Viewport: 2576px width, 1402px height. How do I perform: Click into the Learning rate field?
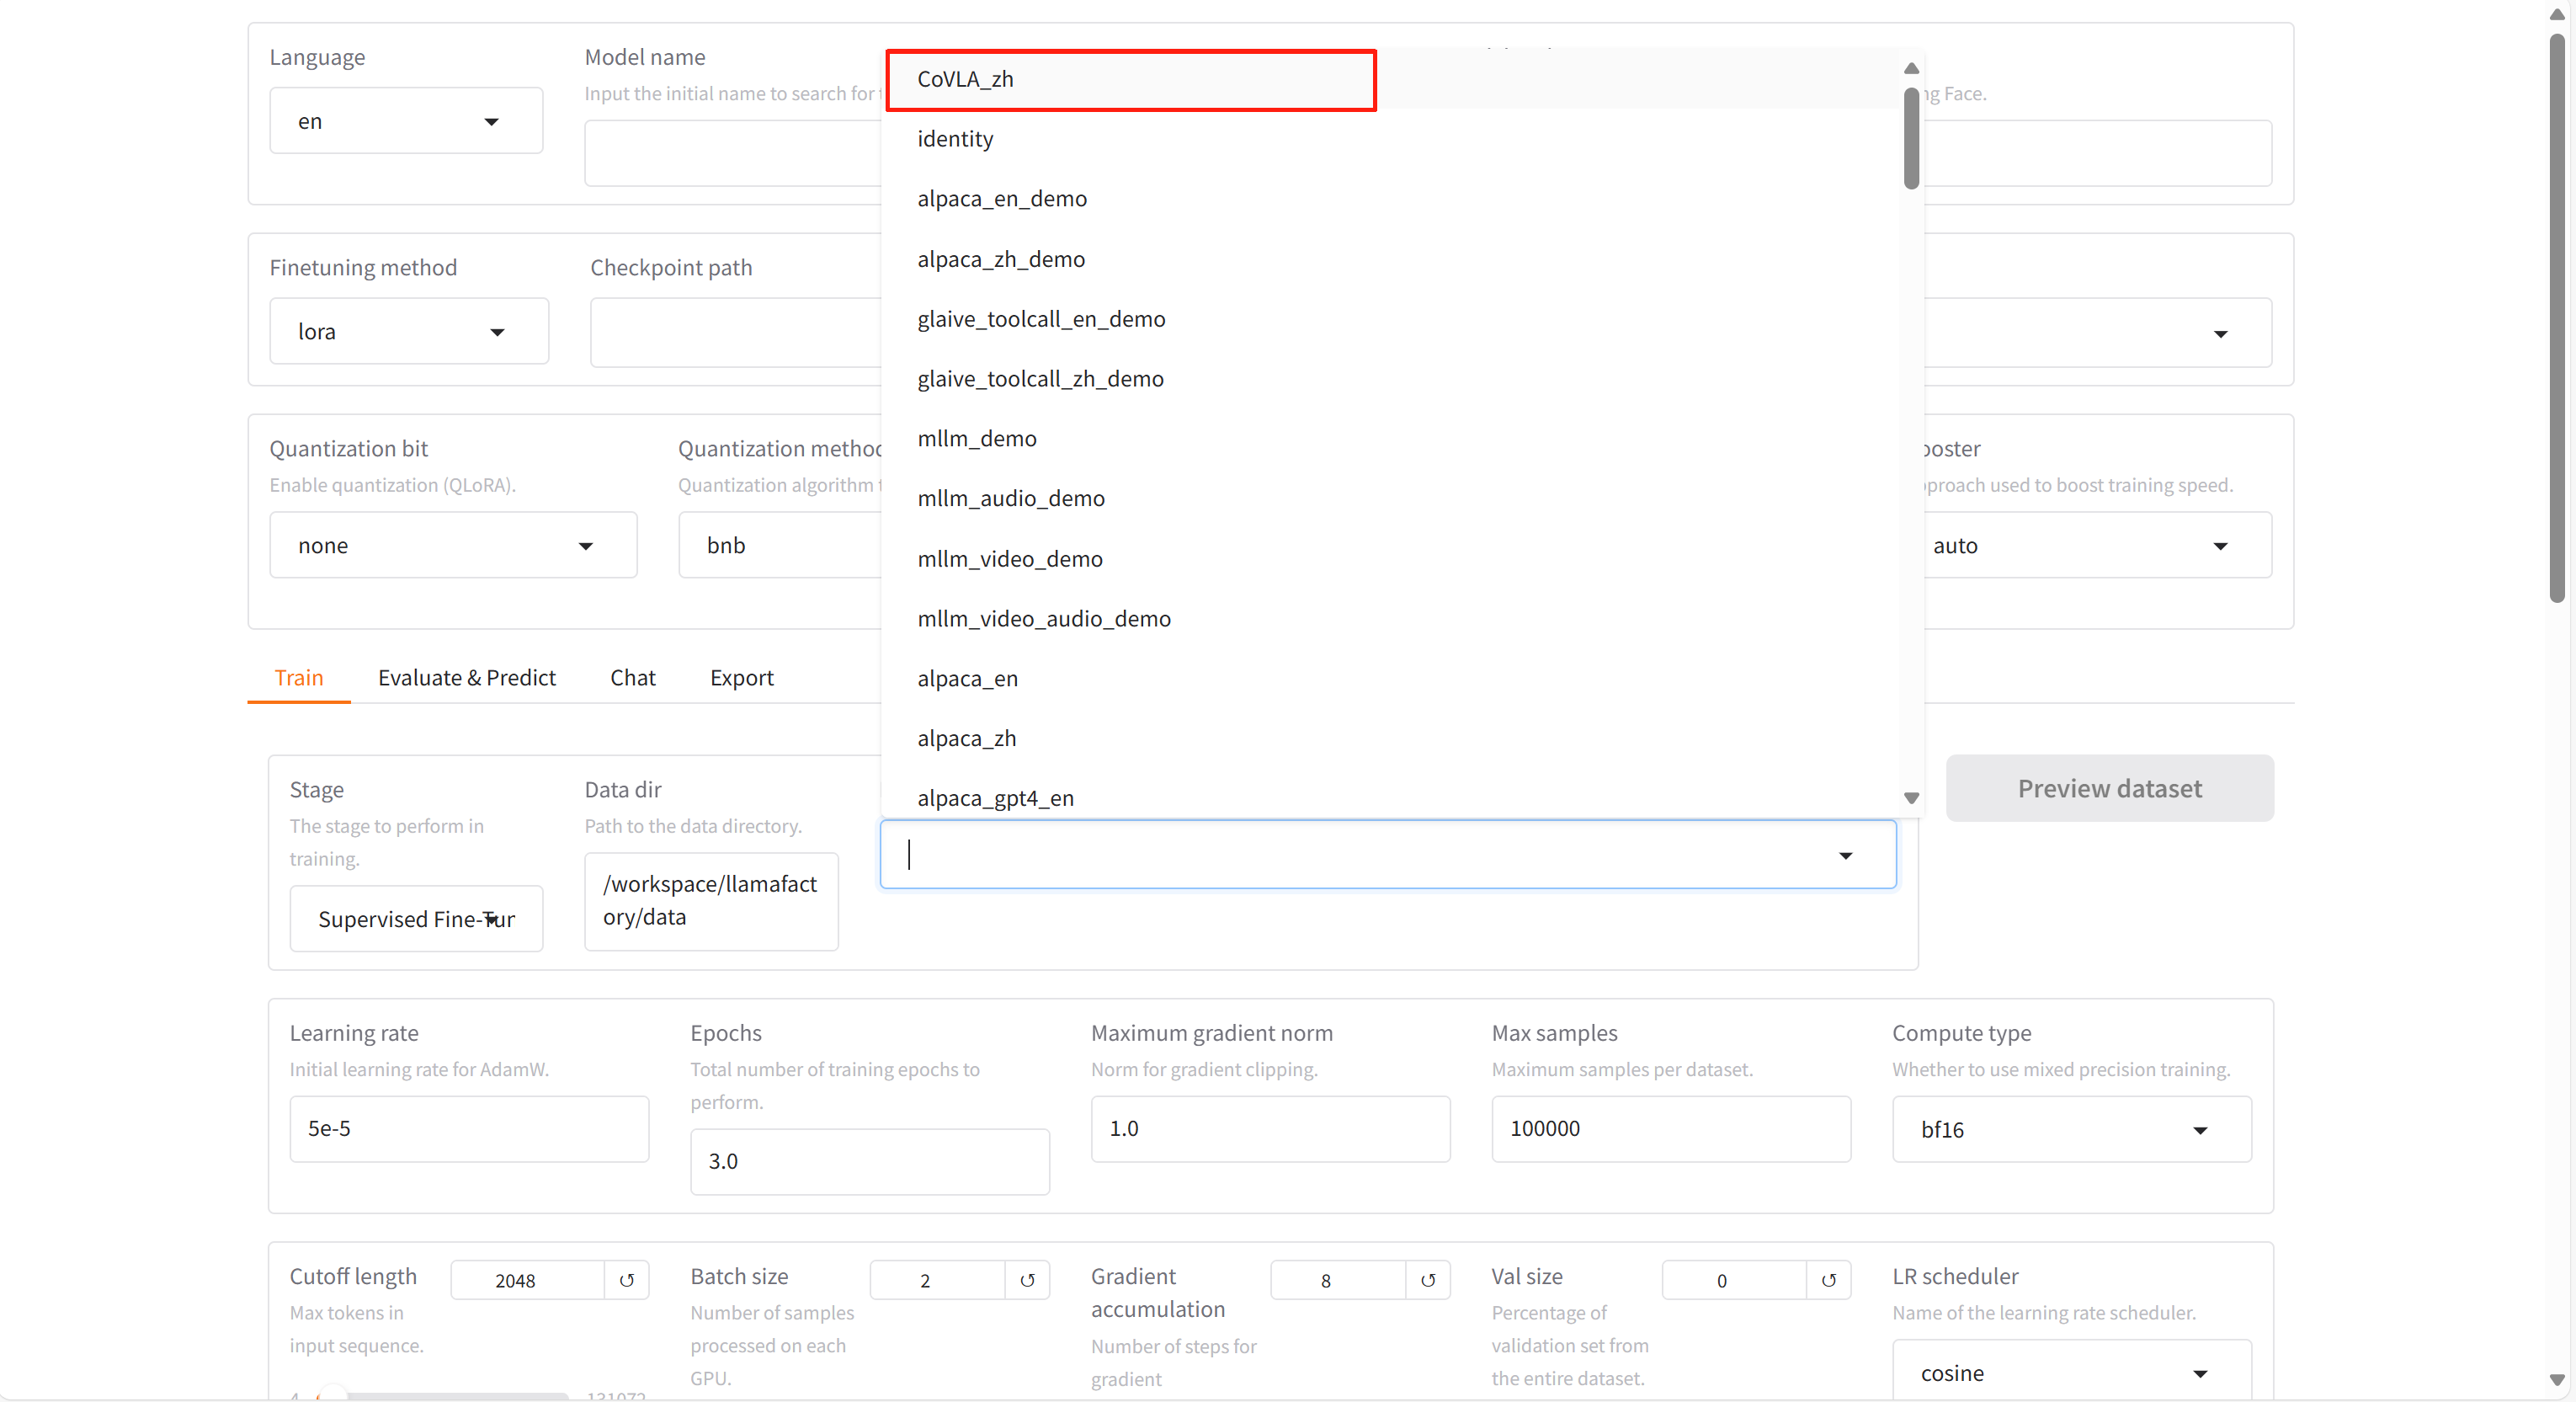(x=468, y=1129)
